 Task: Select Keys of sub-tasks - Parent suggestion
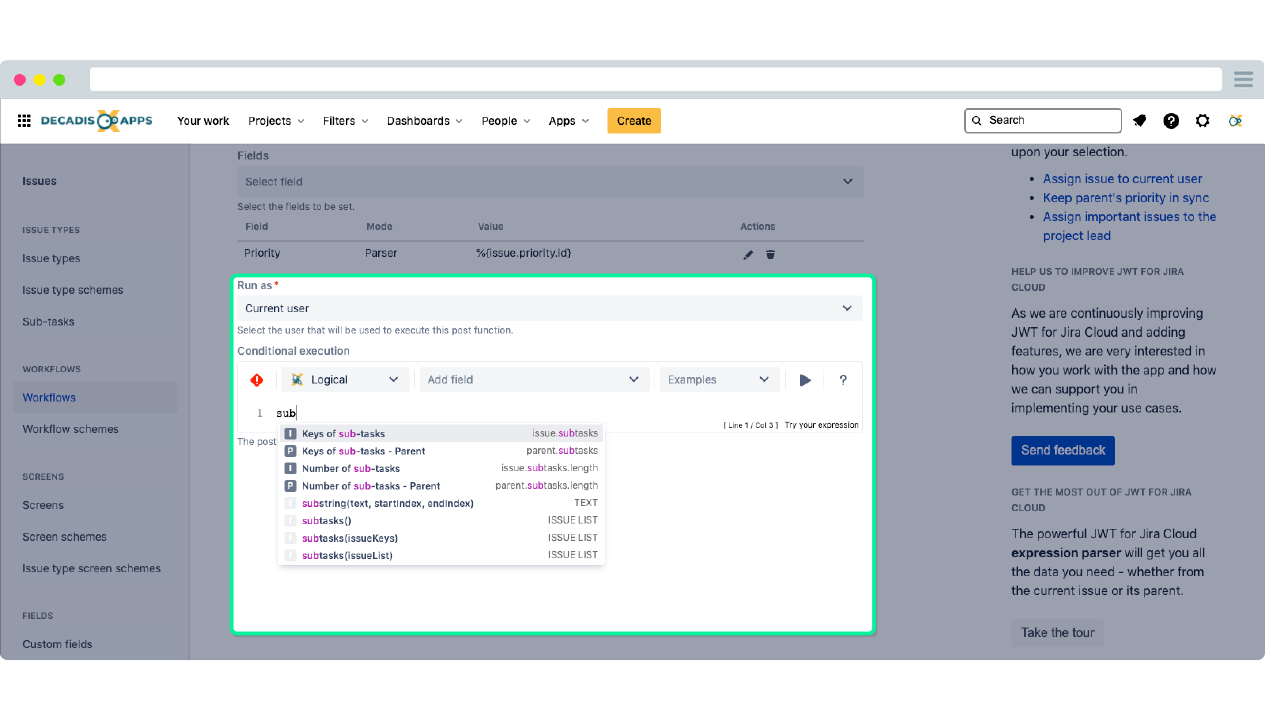pos(441,451)
